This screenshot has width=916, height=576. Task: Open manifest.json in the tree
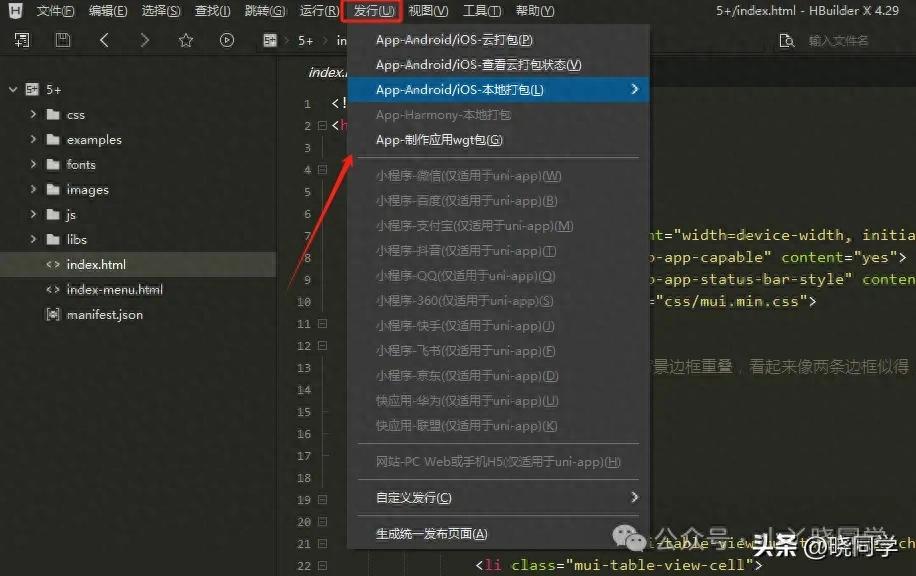point(105,315)
